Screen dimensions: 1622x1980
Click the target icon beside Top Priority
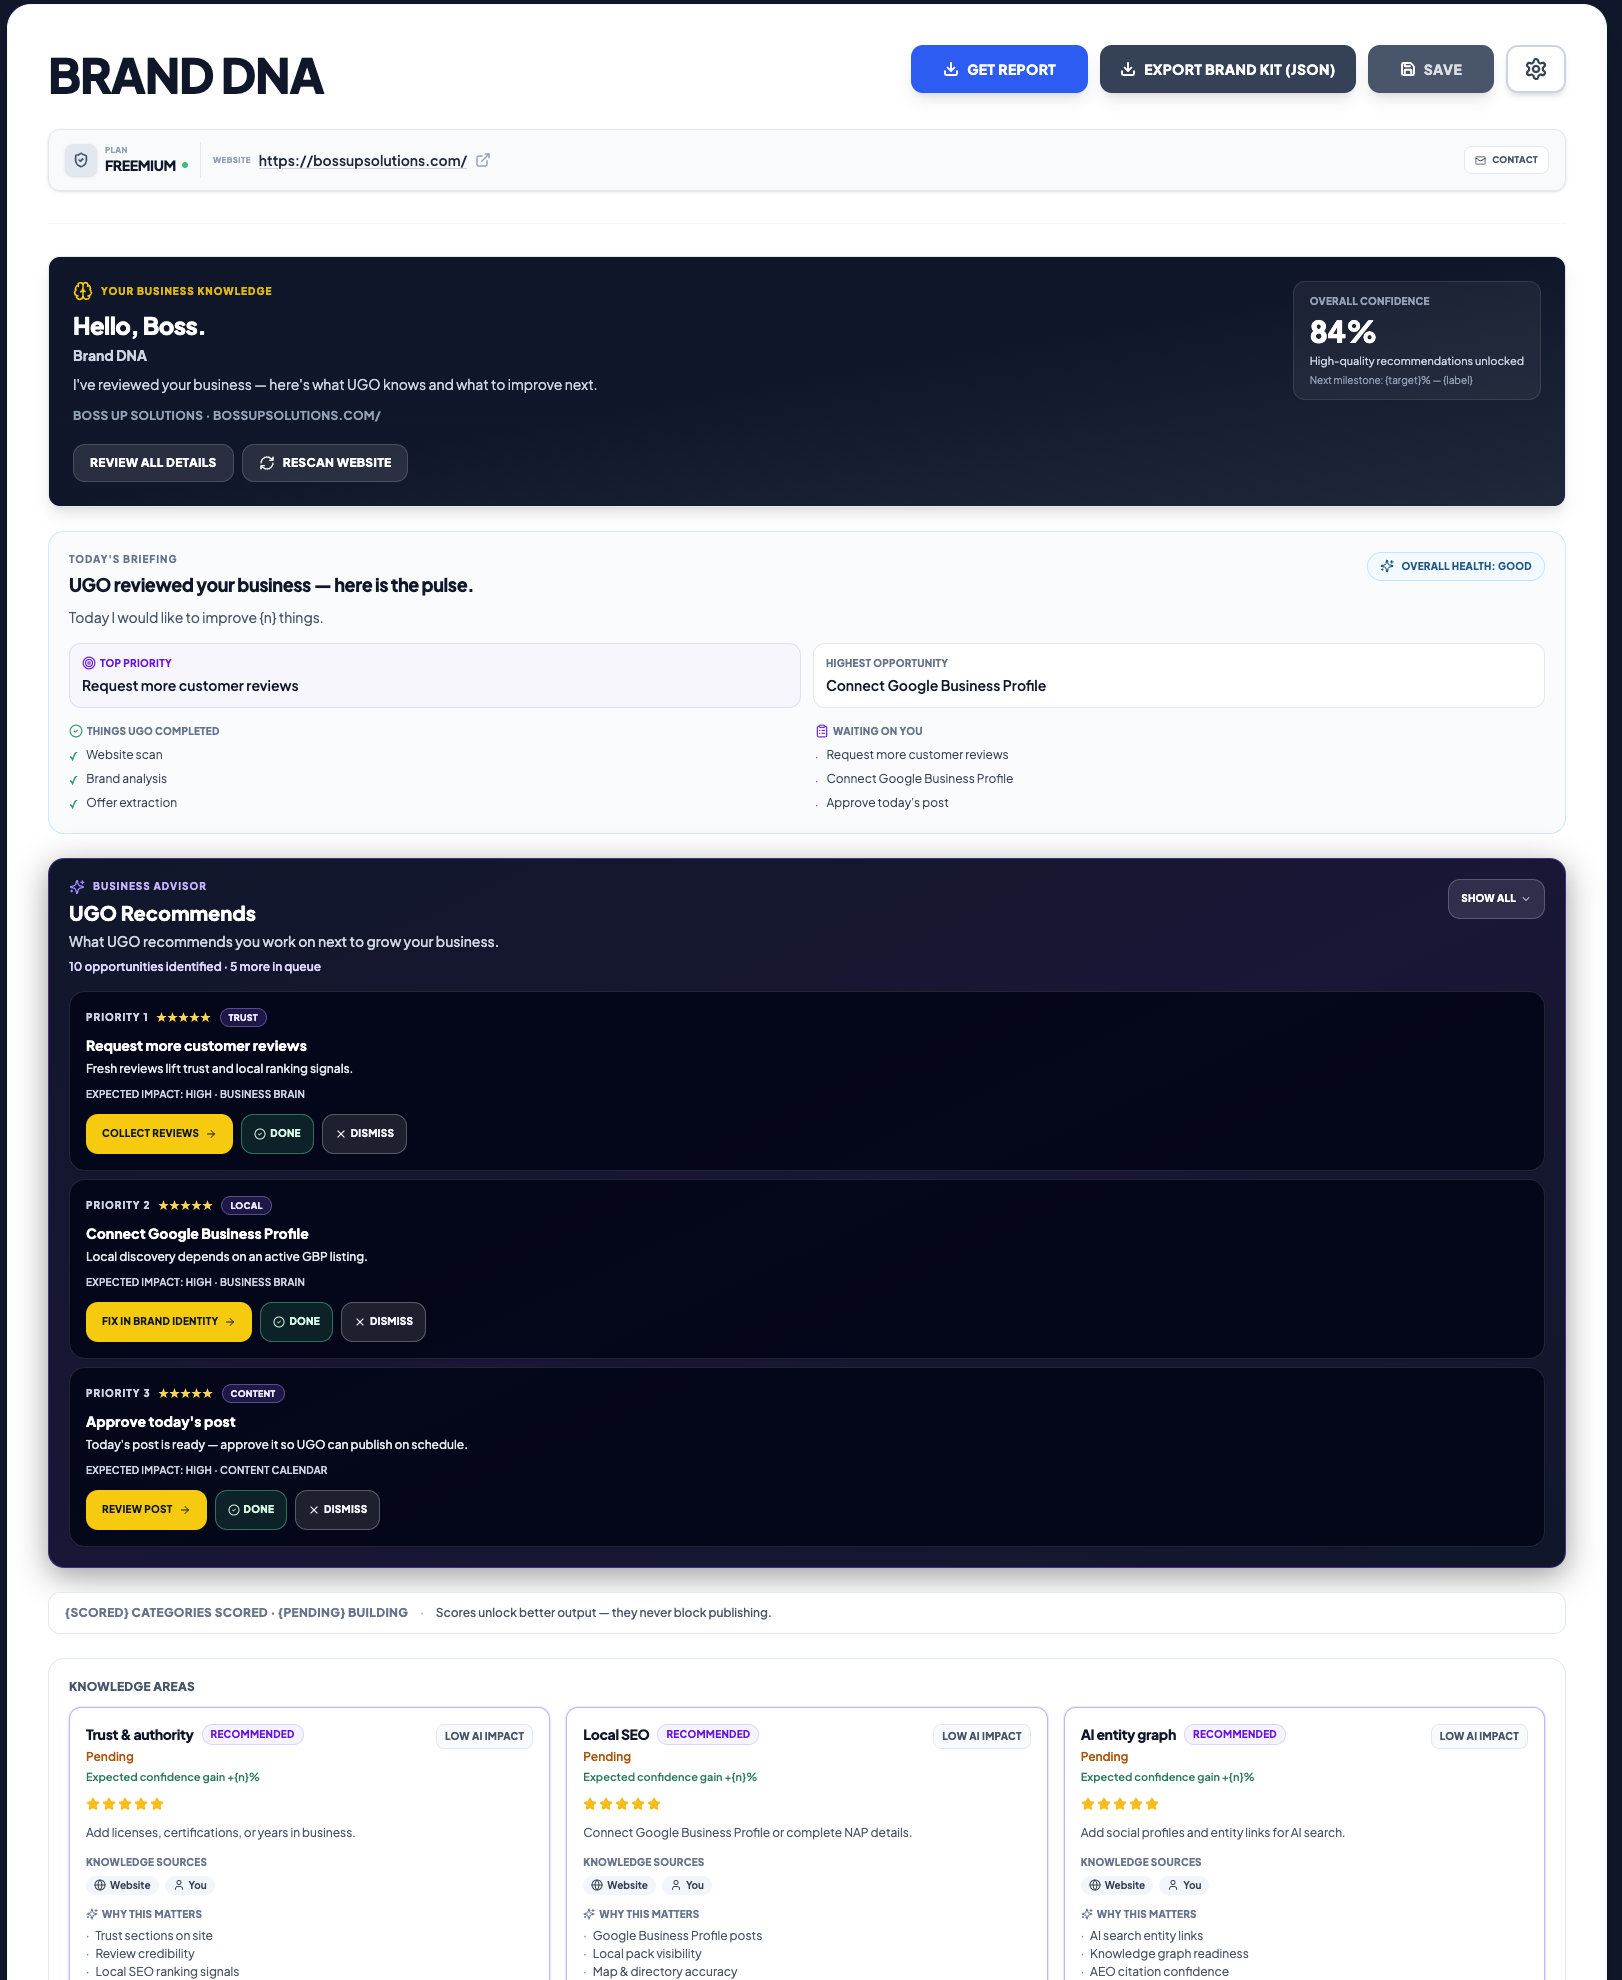pyautogui.click(x=88, y=663)
